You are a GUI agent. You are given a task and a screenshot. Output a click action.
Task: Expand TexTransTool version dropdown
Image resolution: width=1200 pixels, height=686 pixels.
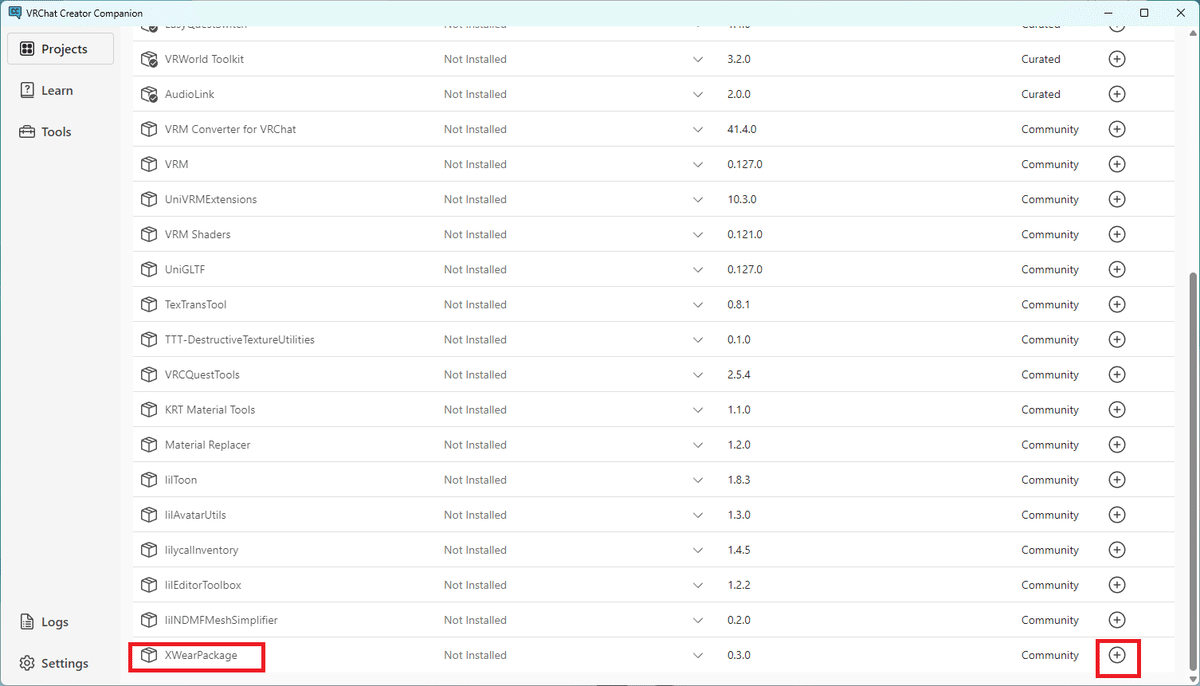[x=698, y=304]
